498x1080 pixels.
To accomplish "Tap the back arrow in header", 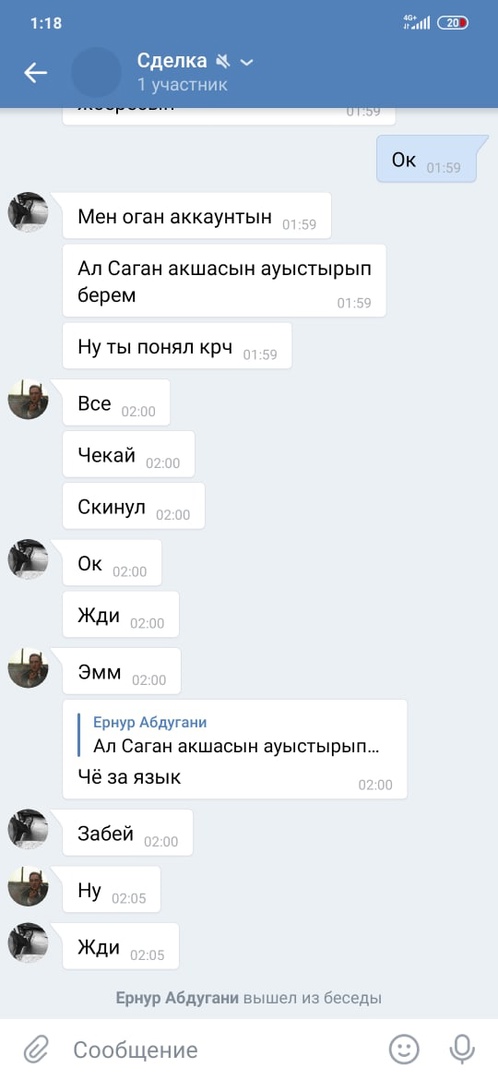I will [x=35, y=72].
